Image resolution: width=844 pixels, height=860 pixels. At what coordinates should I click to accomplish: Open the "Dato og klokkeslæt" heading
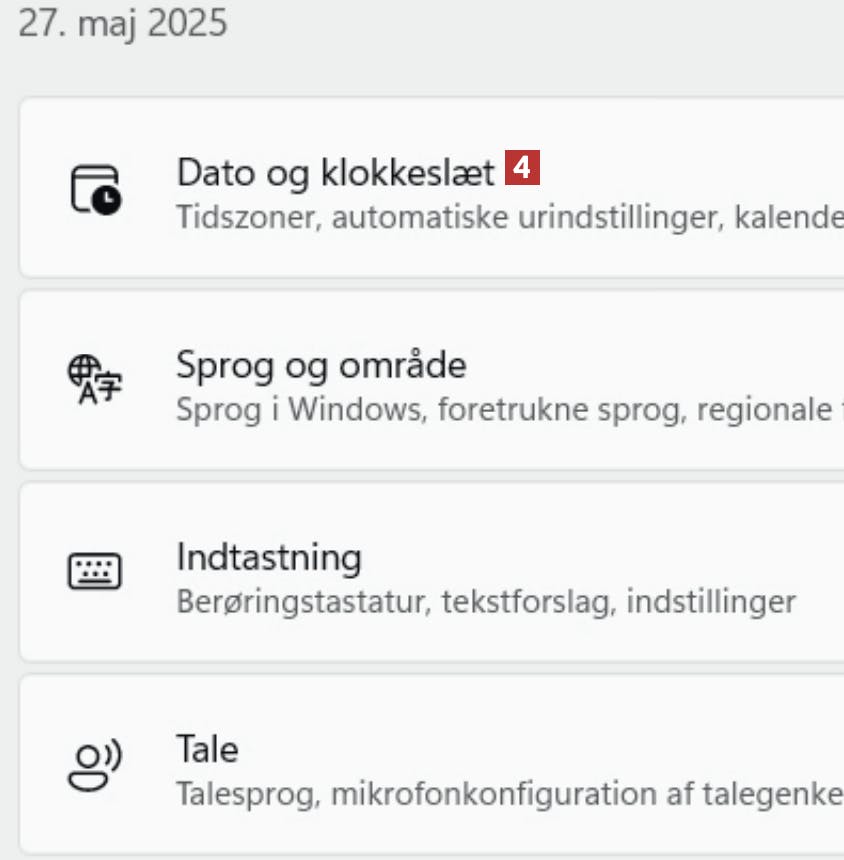(335, 173)
